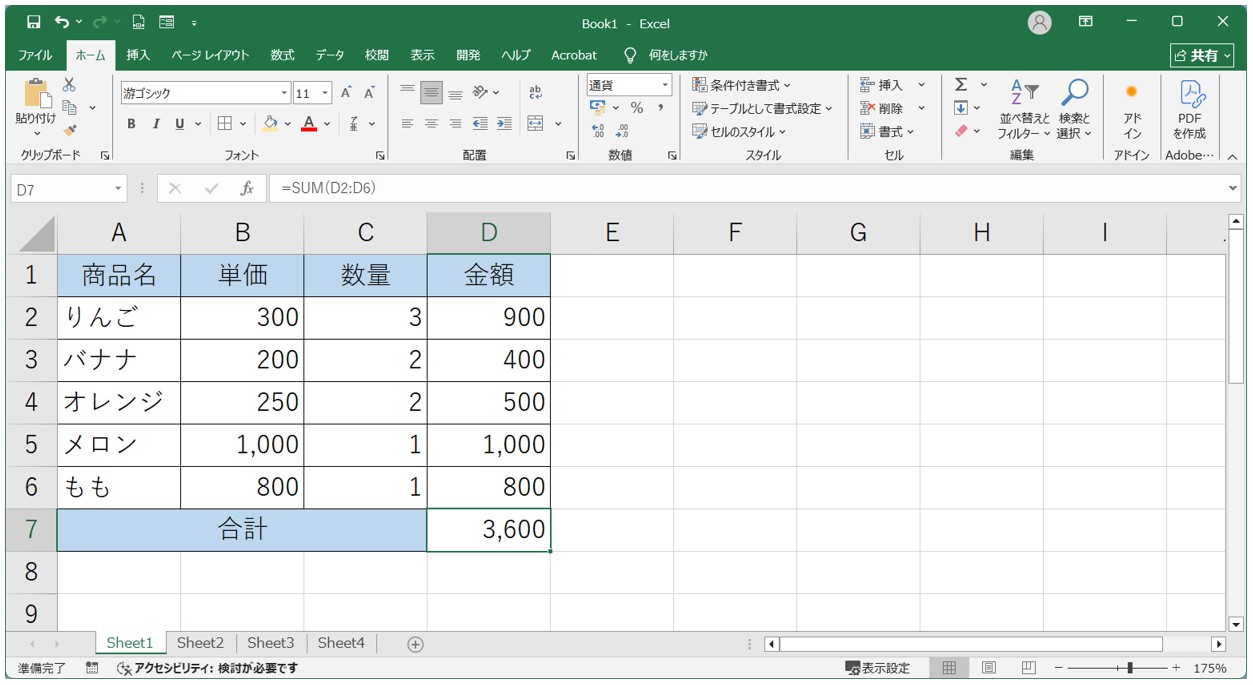Viewport: 1253px width, 685px height.
Task: Toggle bold formatting
Action: click(131, 124)
